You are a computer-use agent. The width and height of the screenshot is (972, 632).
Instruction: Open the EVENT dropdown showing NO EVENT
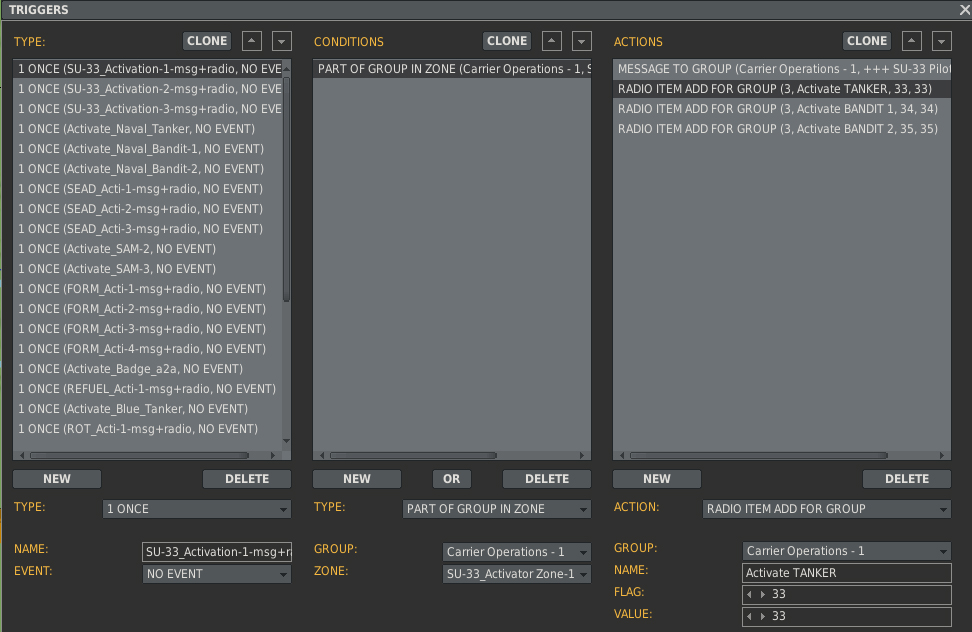pyautogui.click(x=216, y=574)
